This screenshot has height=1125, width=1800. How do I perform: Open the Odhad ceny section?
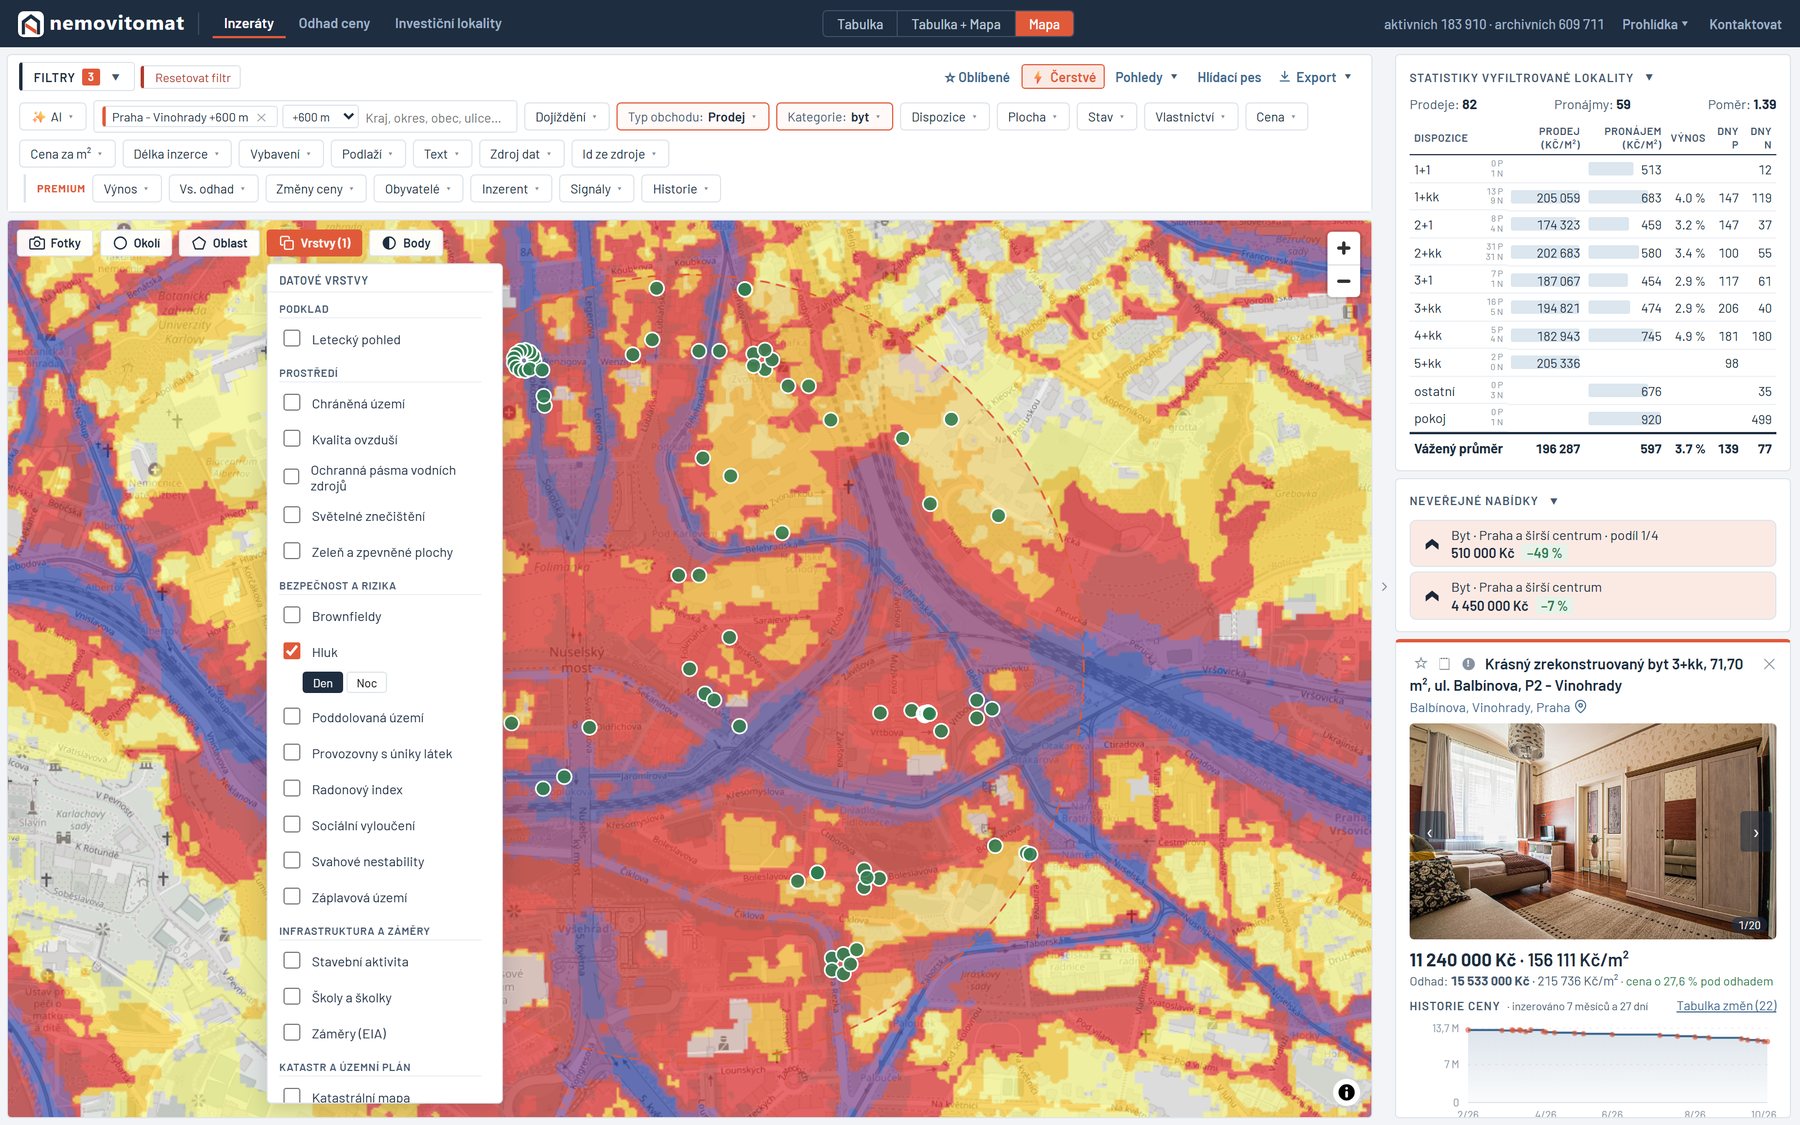click(x=334, y=23)
